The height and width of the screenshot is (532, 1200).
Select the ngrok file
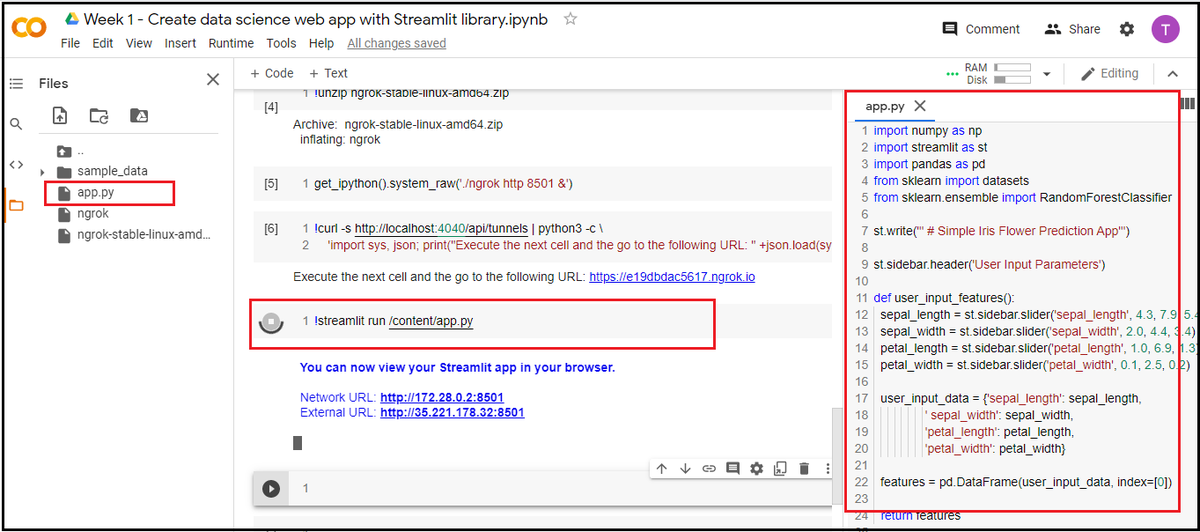[93, 213]
